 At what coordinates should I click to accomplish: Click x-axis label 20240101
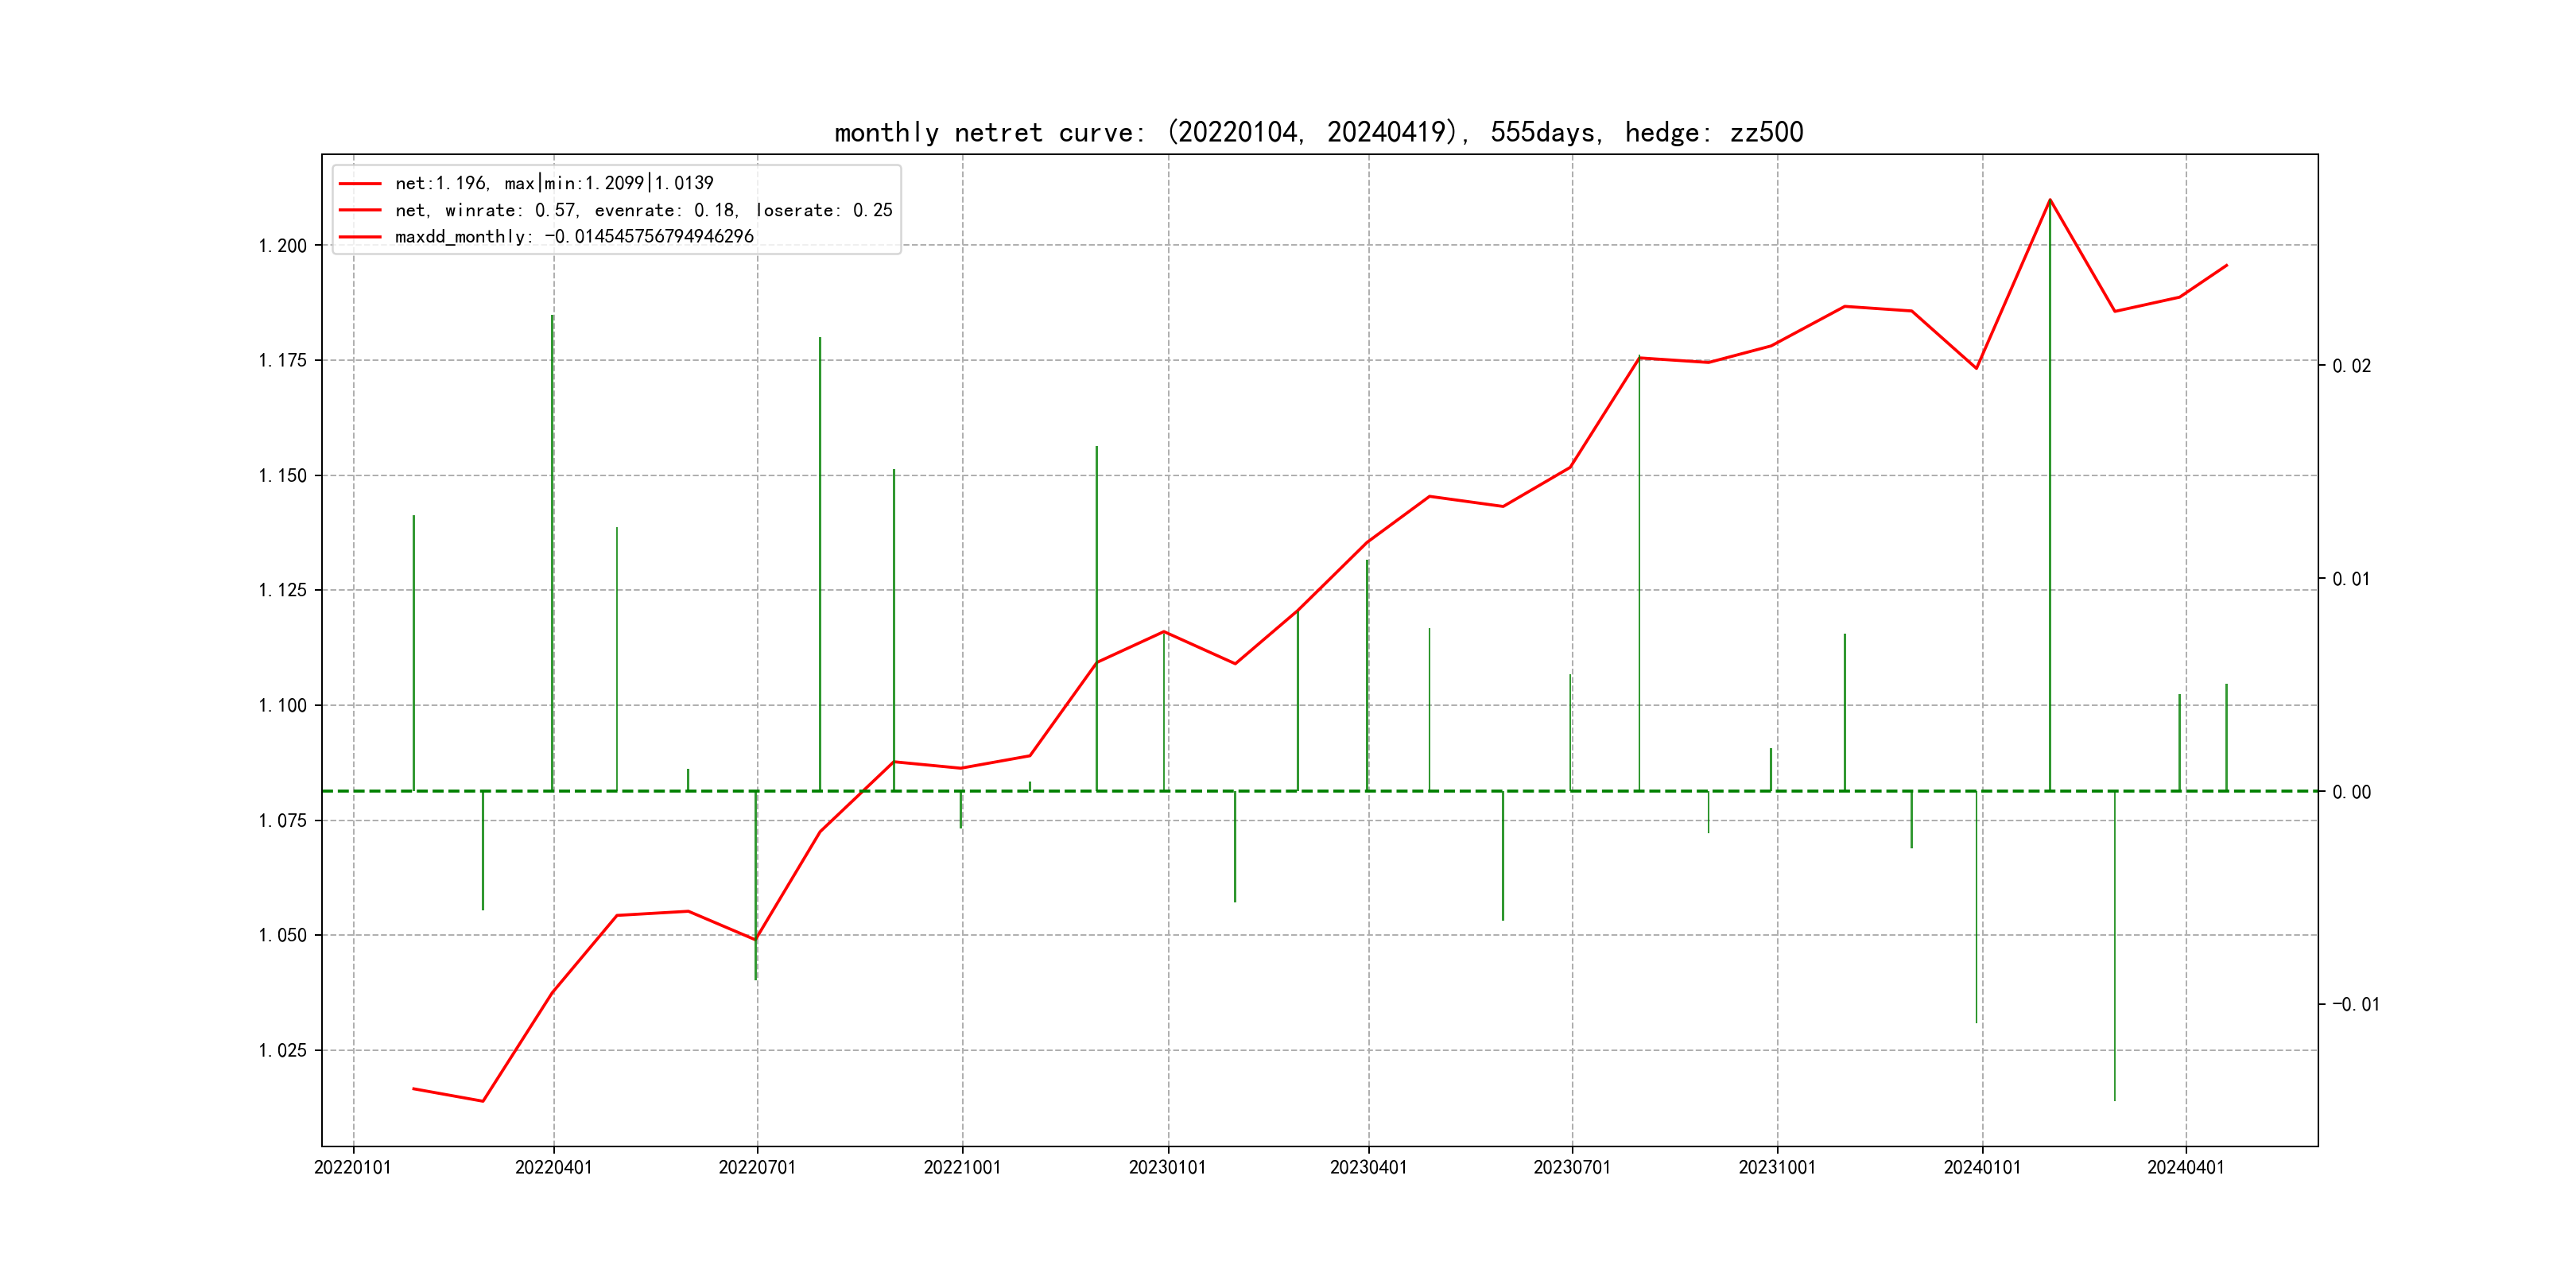pos(1982,1168)
